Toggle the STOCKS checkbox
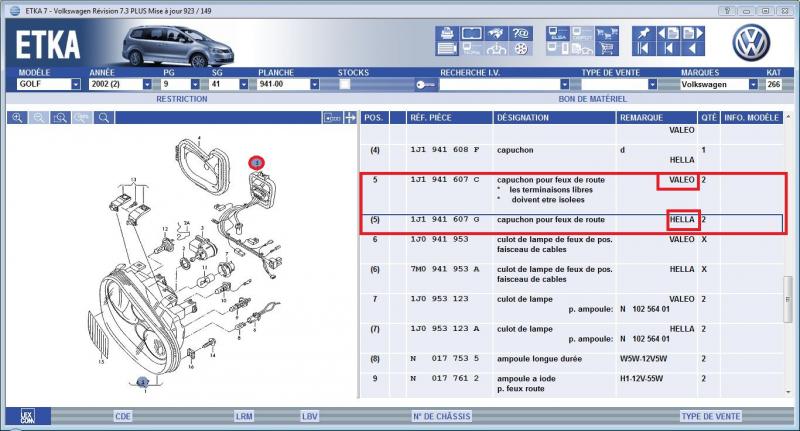 tap(345, 84)
